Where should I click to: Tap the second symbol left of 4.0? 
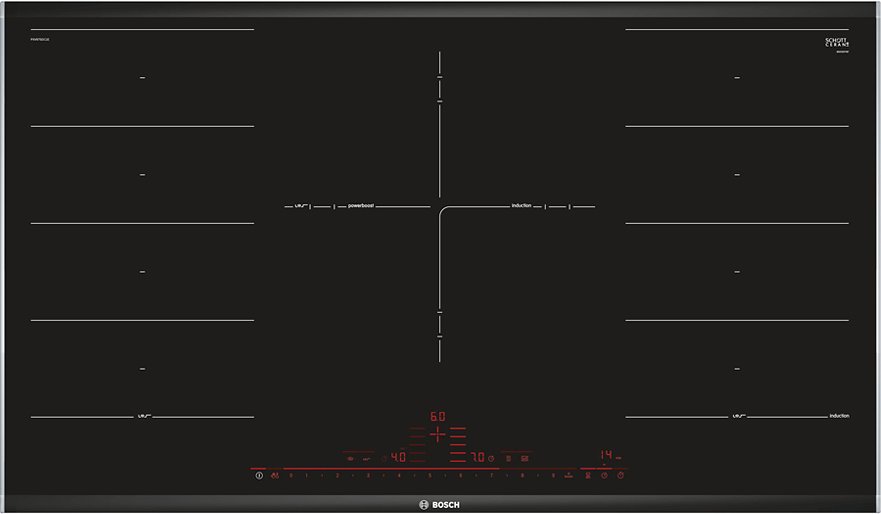click(x=350, y=458)
